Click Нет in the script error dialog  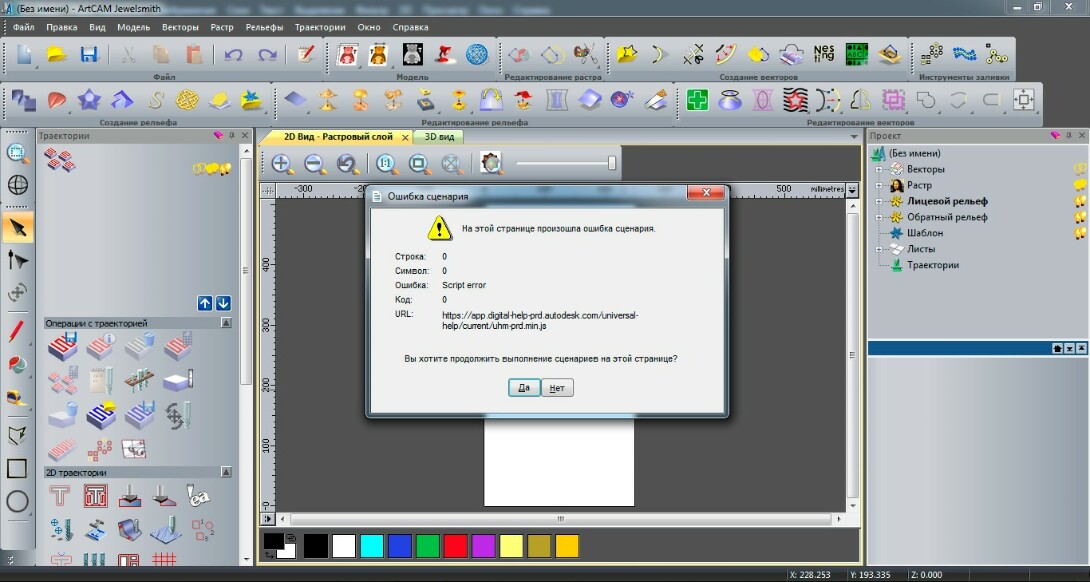(557, 388)
